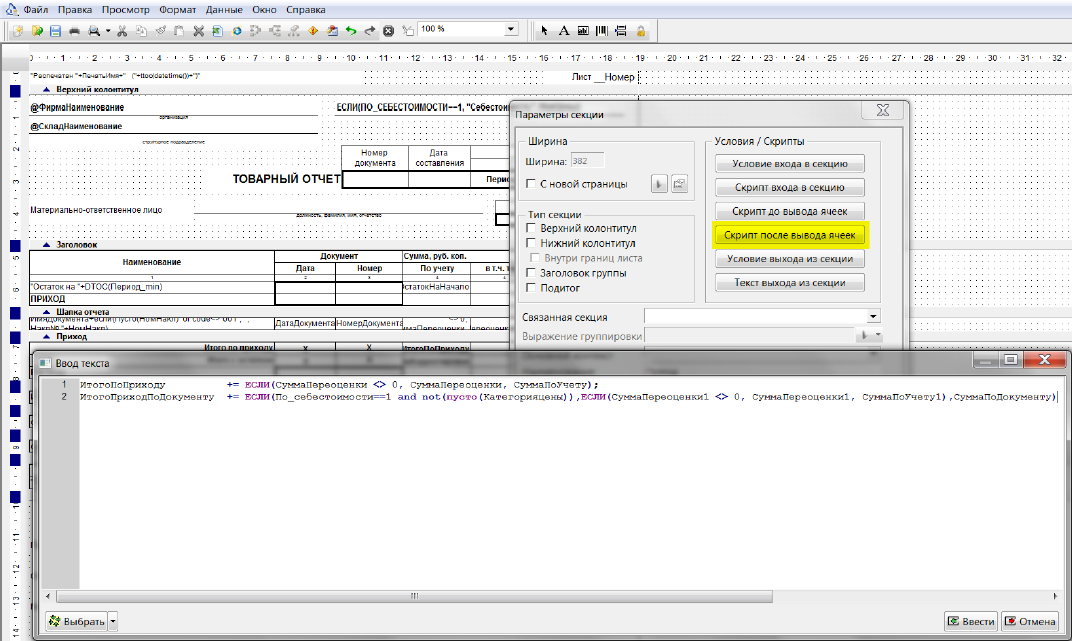Viewport: 1072px width, 641px height.
Task: Collapse the Верхний колонтитул section triangle
Action: 46,90
